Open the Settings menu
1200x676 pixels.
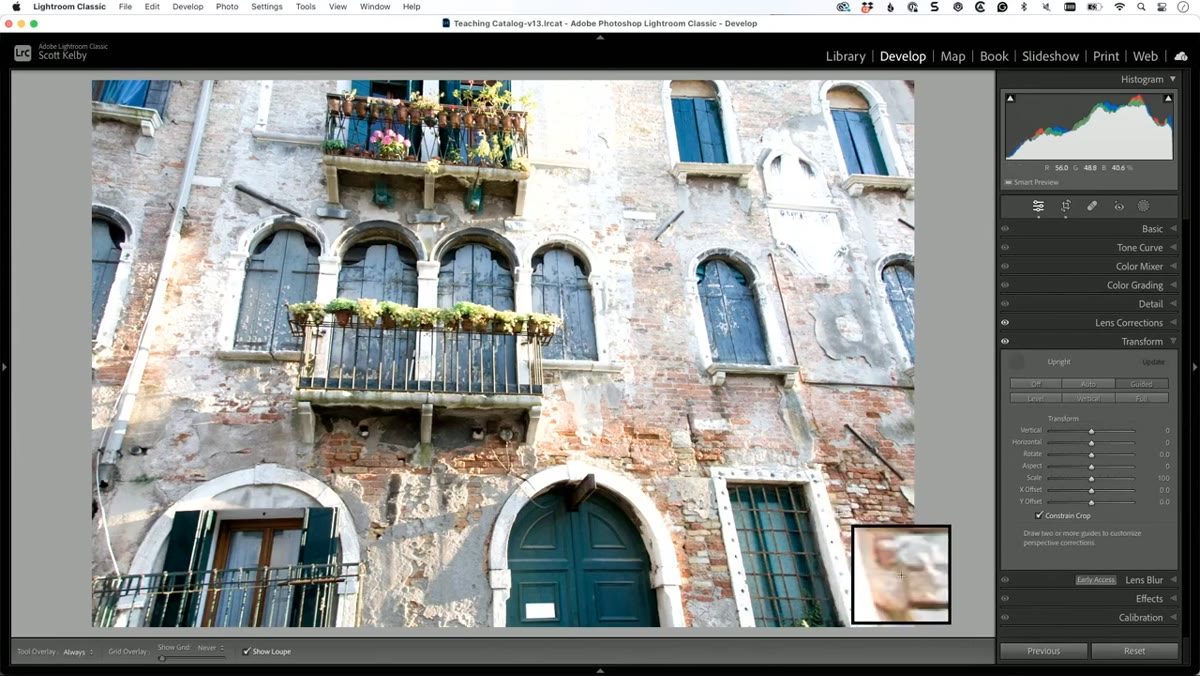267,7
